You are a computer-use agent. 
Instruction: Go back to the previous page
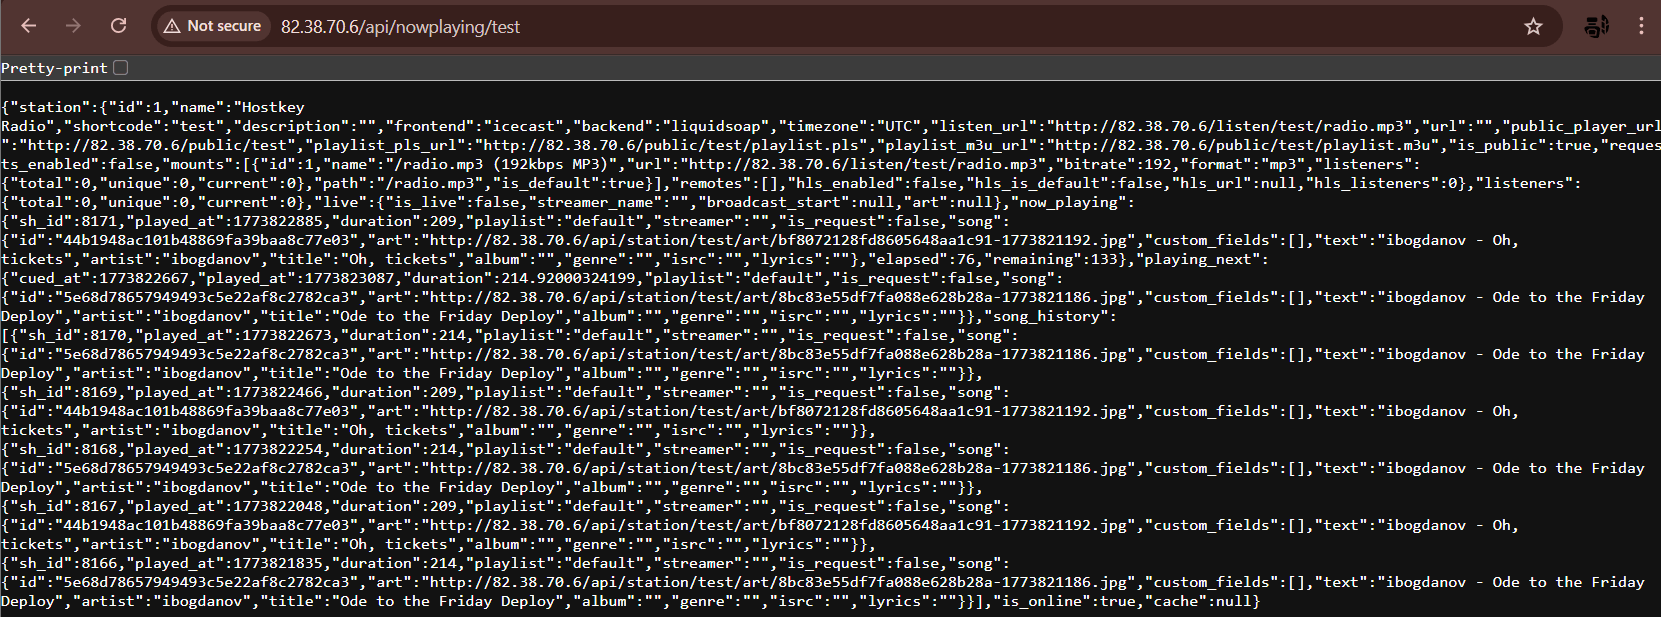coord(29,26)
